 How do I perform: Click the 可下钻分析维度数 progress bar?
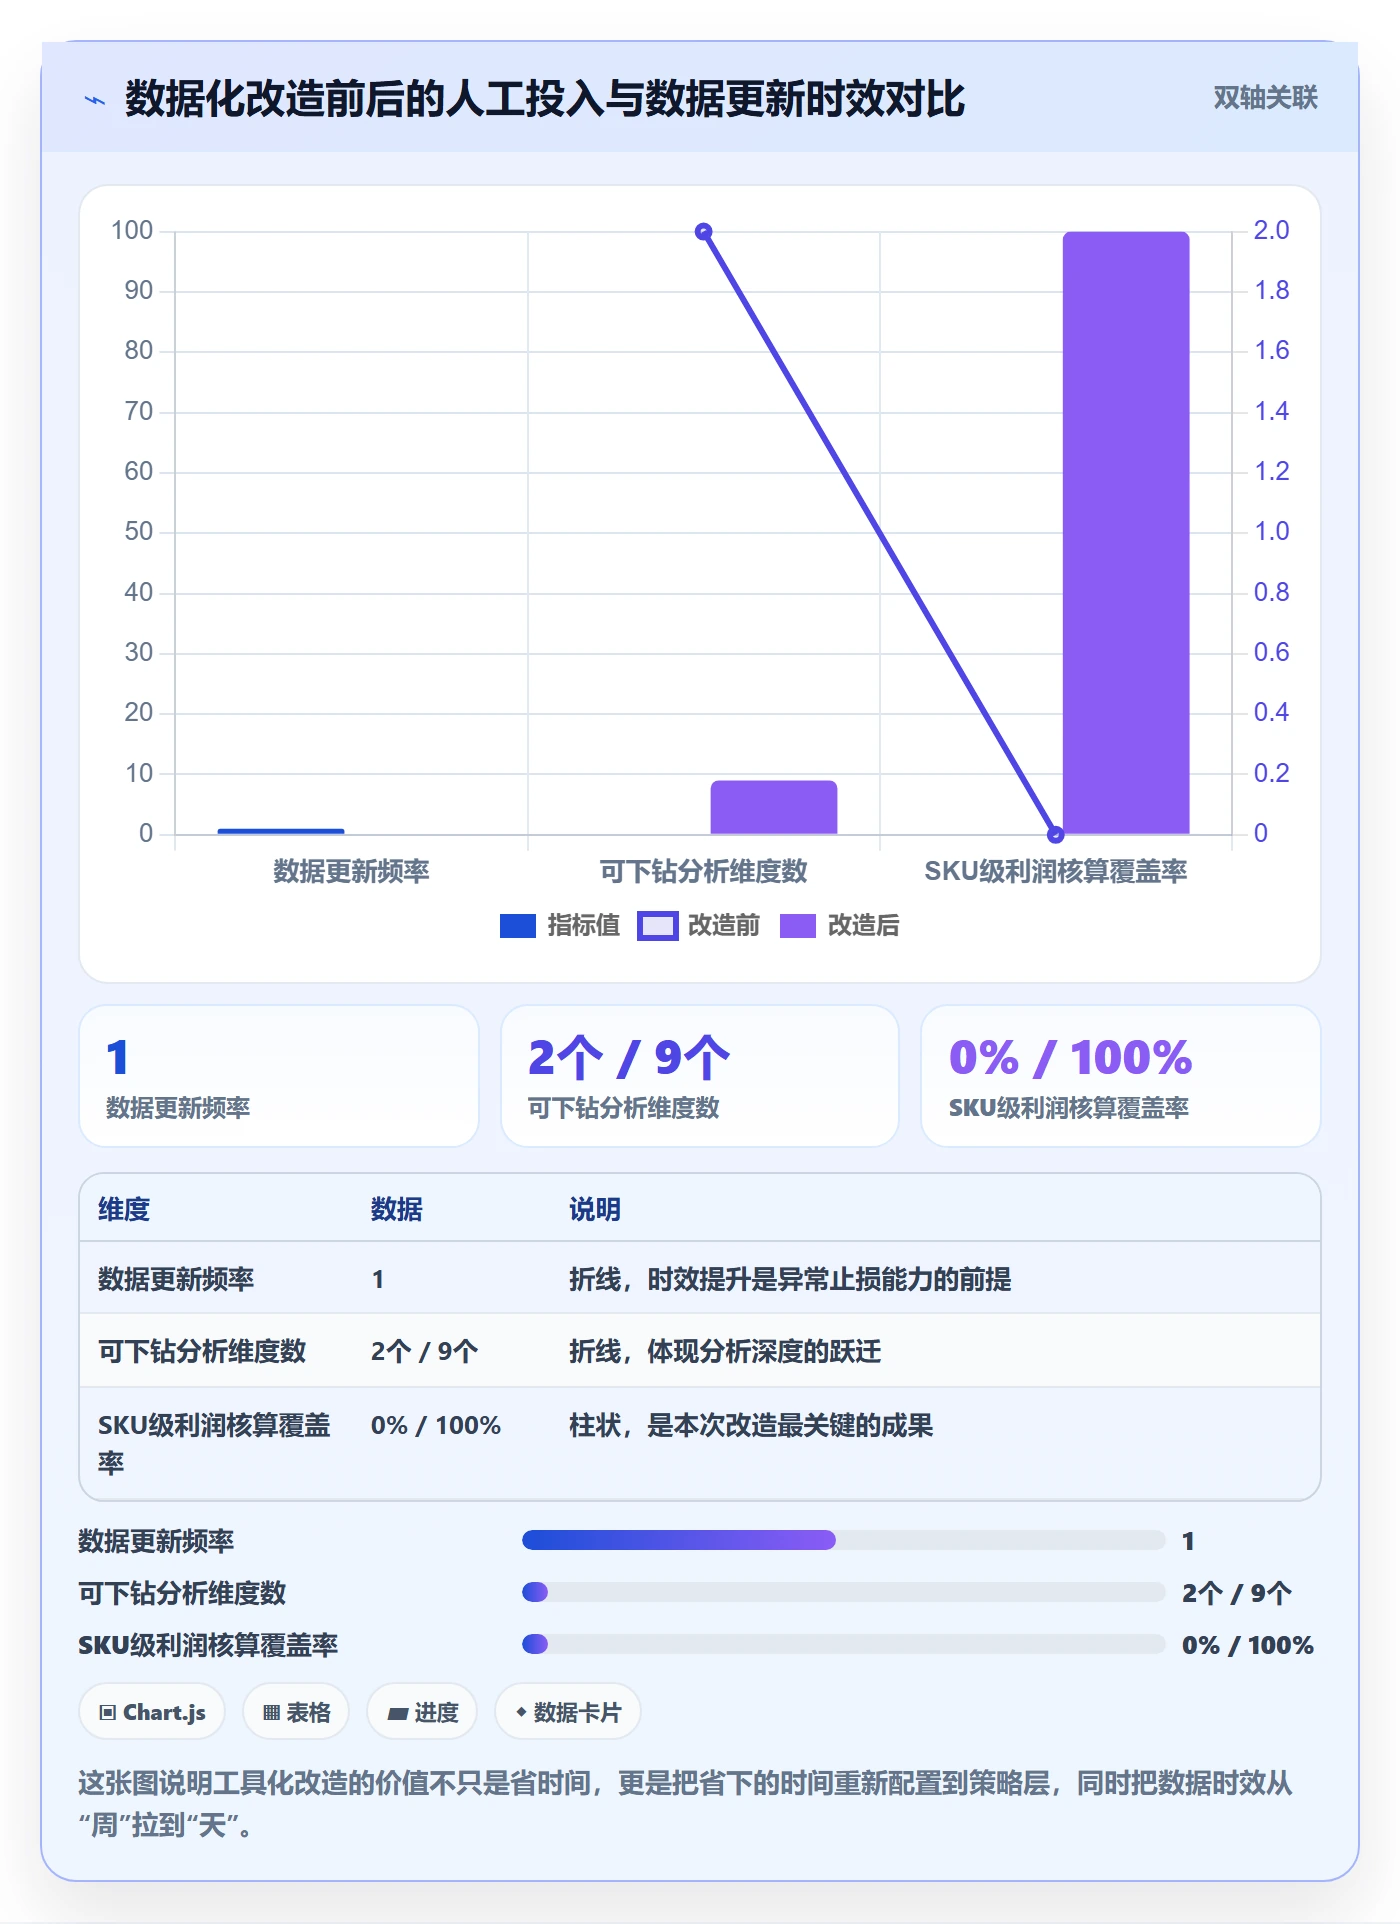point(844,1592)
